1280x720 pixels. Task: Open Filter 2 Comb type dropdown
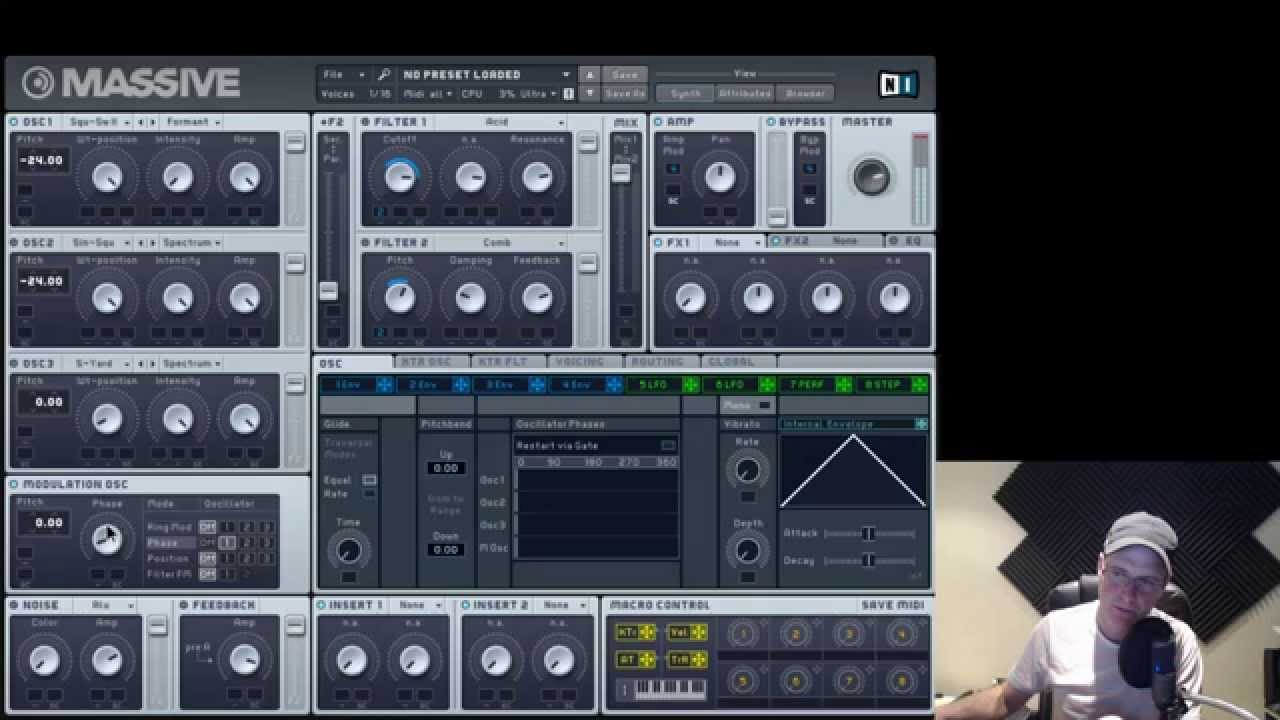(501, 243)
